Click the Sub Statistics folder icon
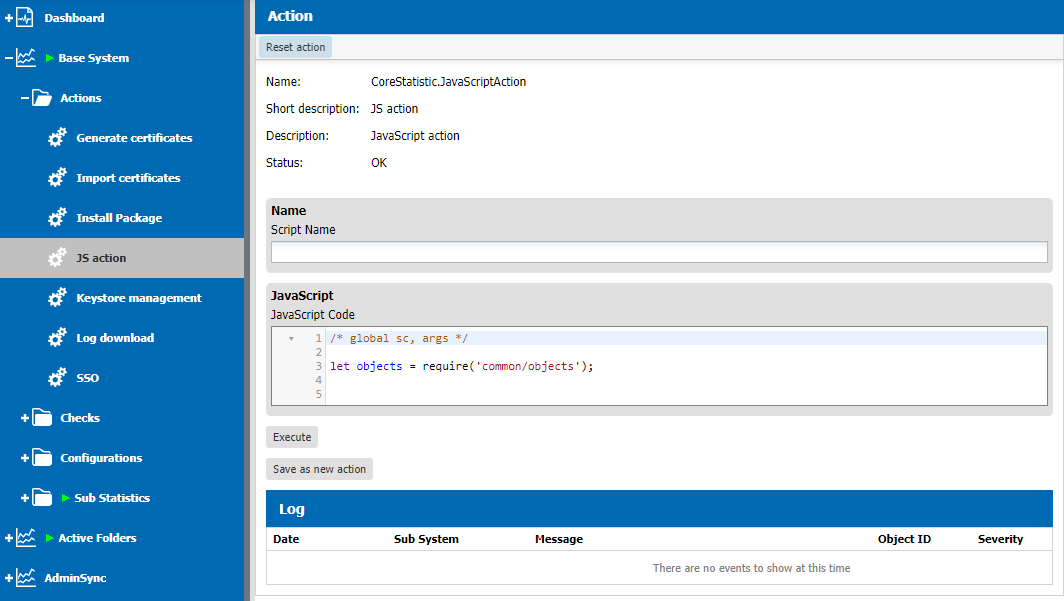Image resolution: width=1064 pixels, height=601 pixels. coord(42,498)
